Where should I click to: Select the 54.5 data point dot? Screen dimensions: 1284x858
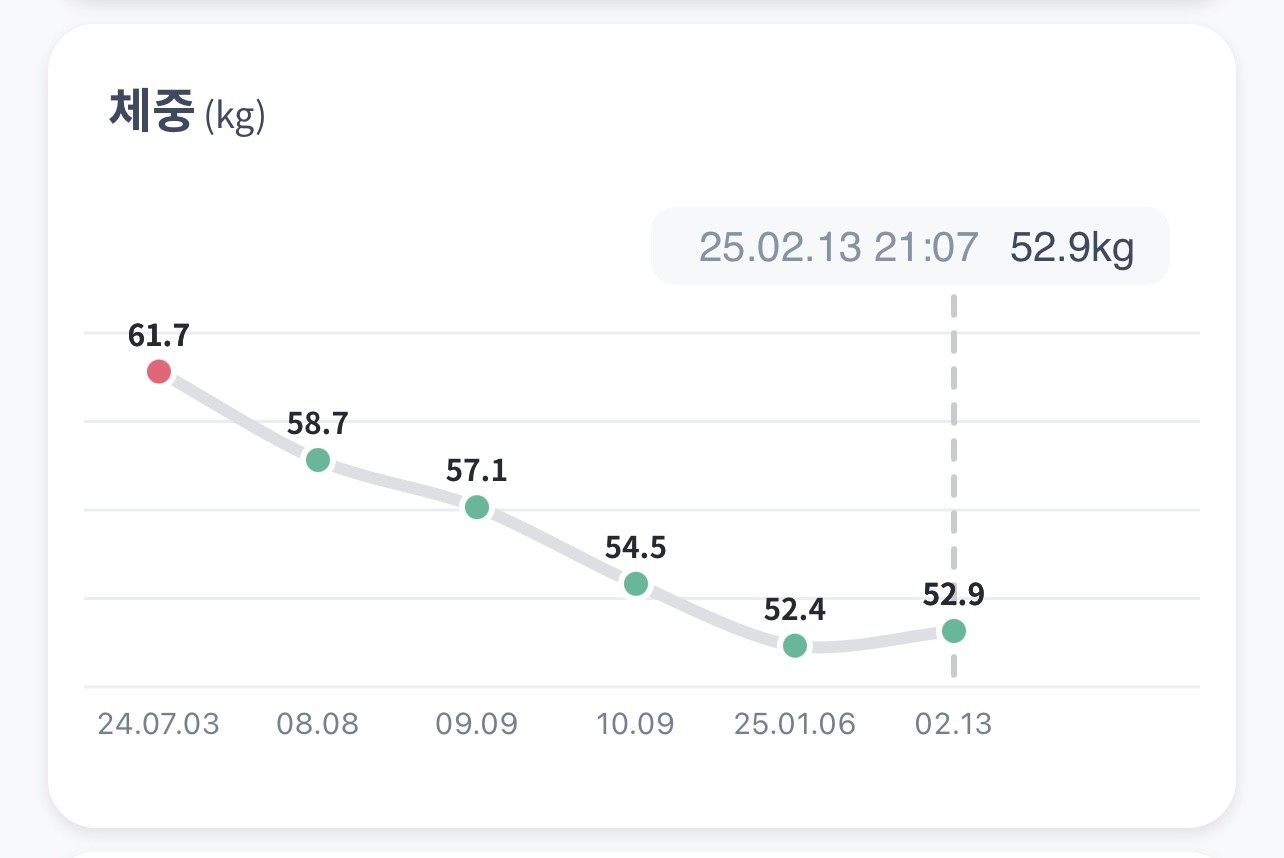point(636,584)
